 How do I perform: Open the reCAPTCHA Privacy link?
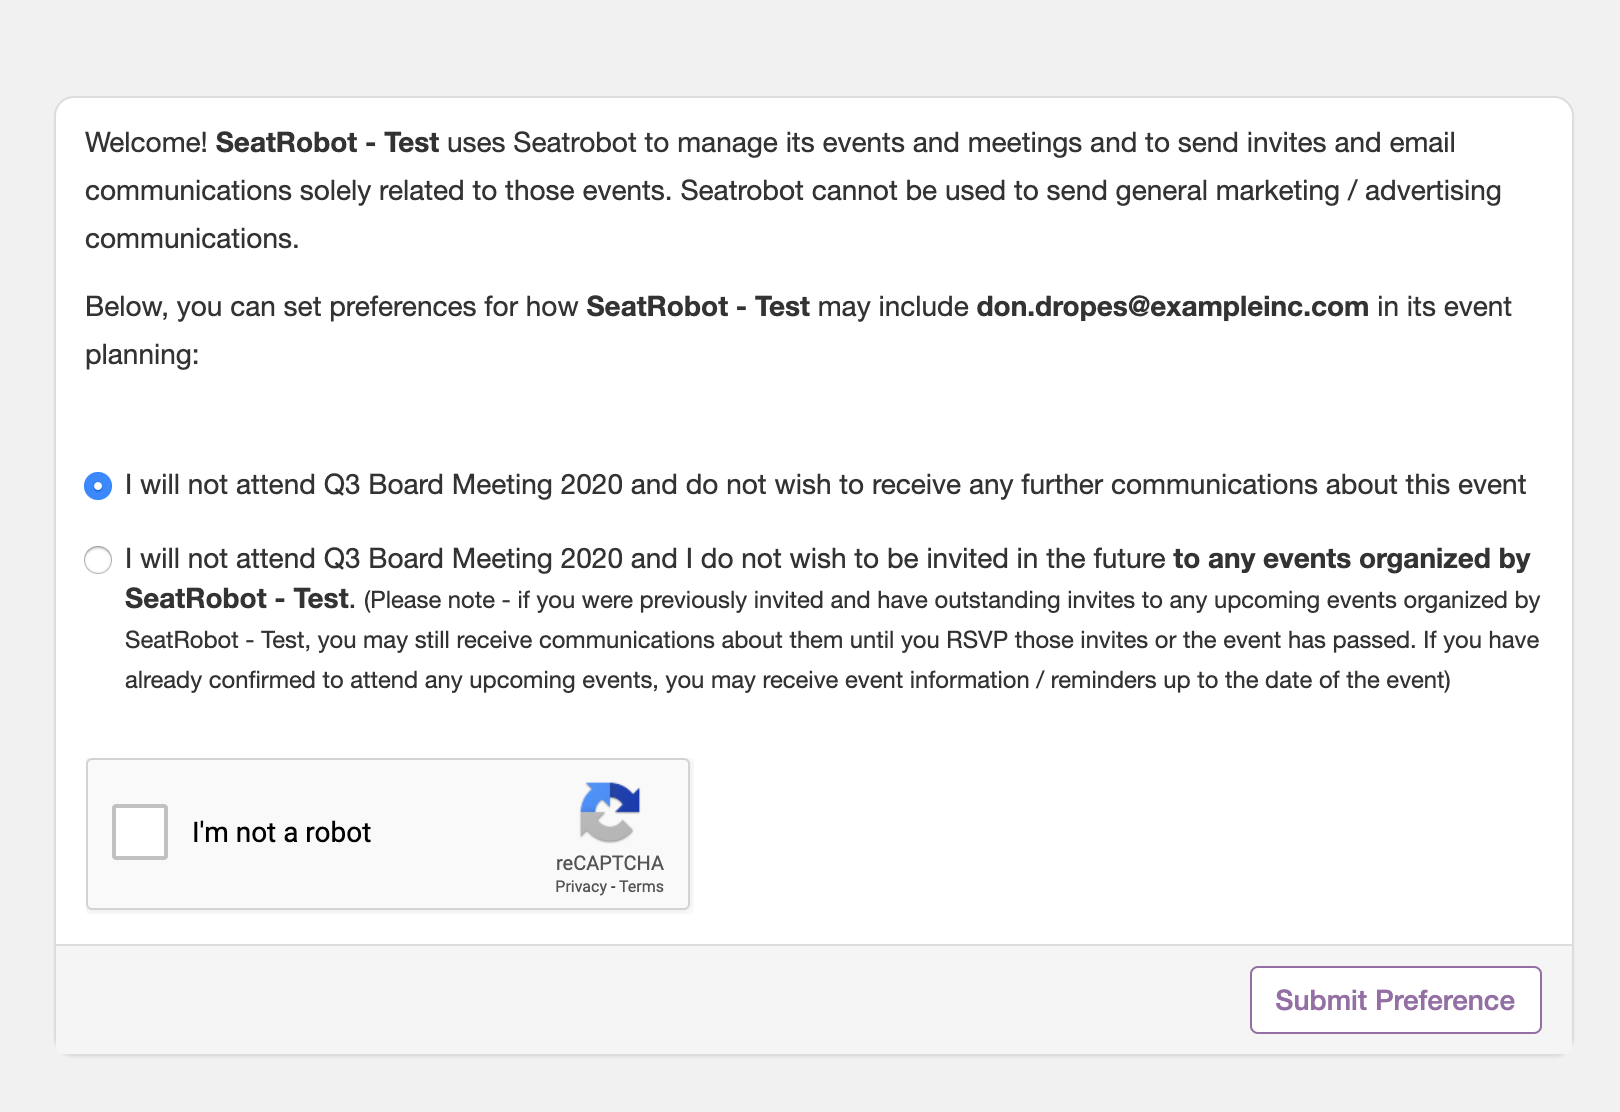(x=581, y=887)
